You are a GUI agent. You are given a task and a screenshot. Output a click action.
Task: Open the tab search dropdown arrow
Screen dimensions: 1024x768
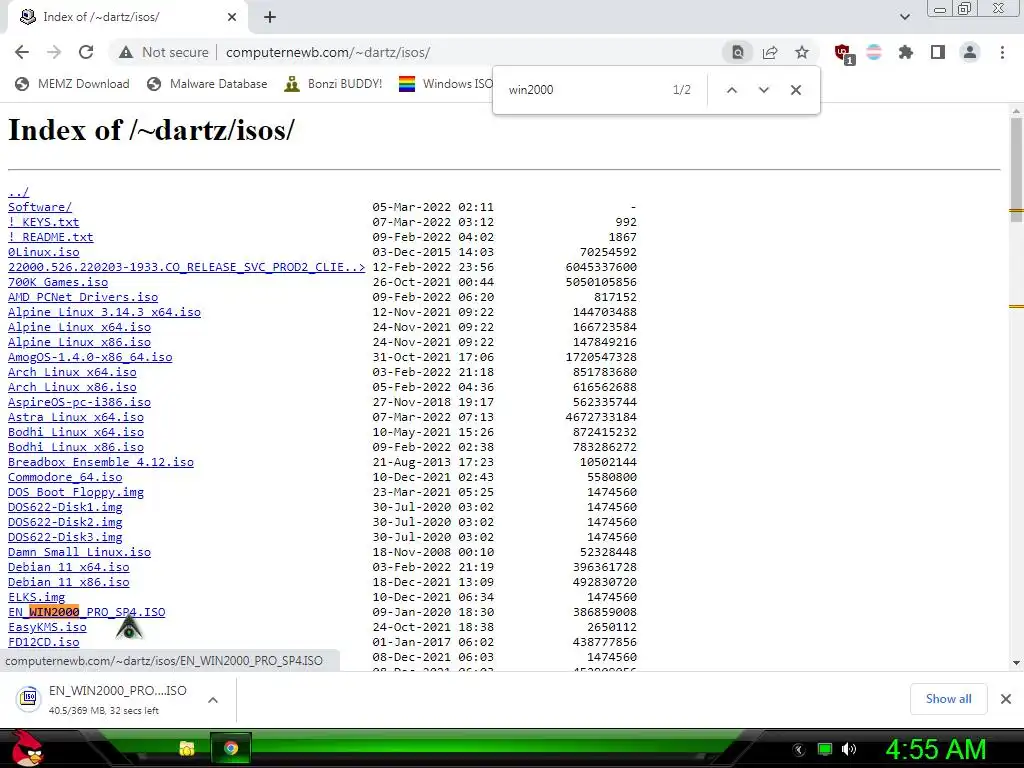(904, 17)
